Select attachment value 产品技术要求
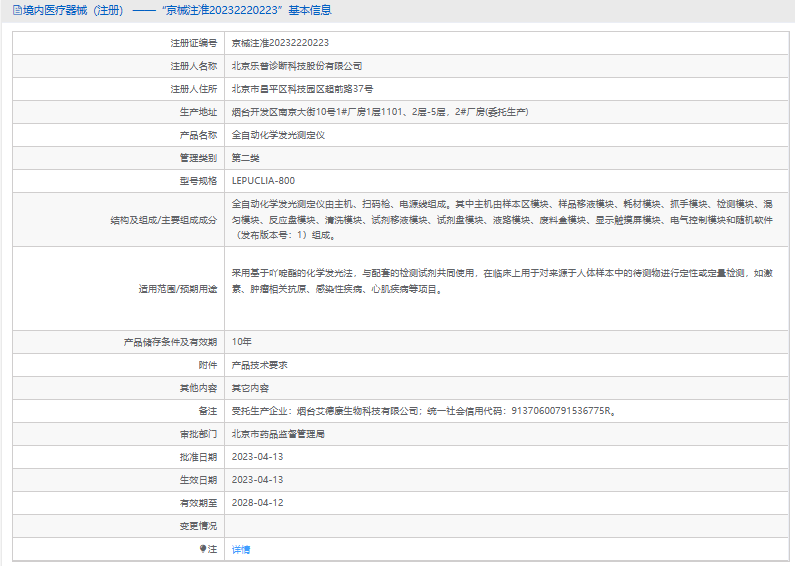The height and width of the screenshot is (566, 795). 260,365
